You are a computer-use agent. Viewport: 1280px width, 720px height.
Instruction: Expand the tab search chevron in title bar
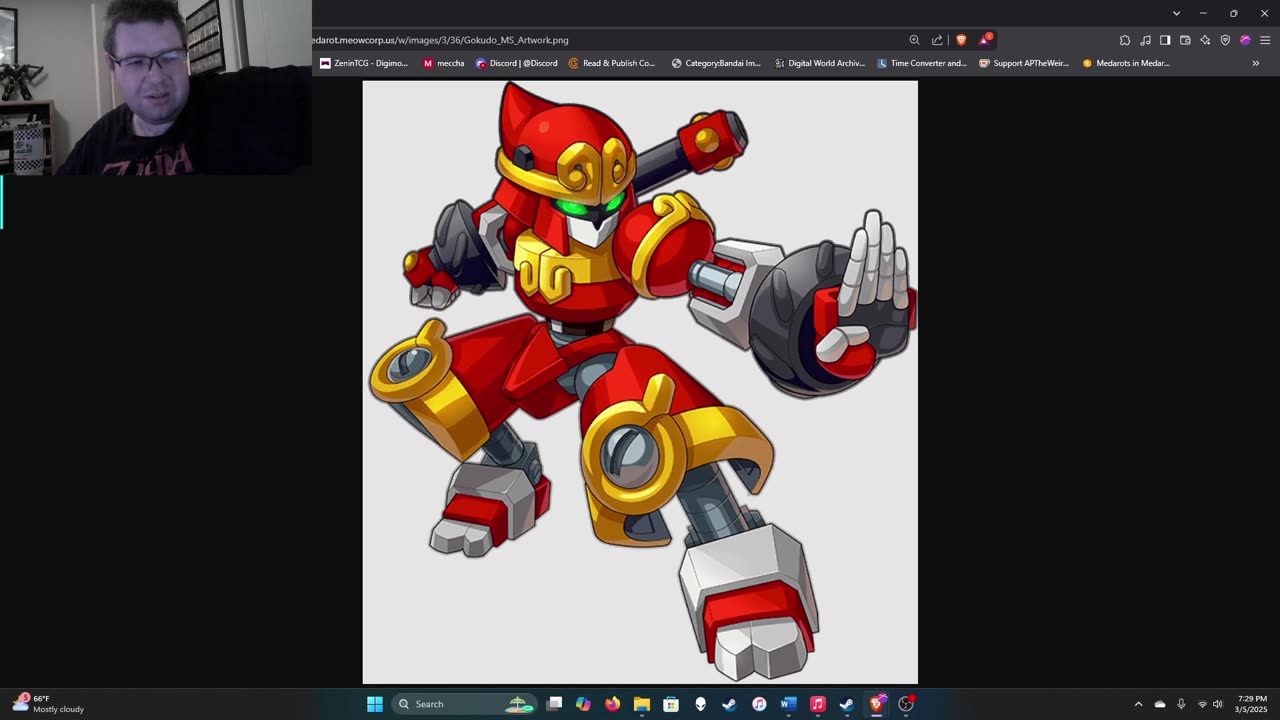point(1176,13)
